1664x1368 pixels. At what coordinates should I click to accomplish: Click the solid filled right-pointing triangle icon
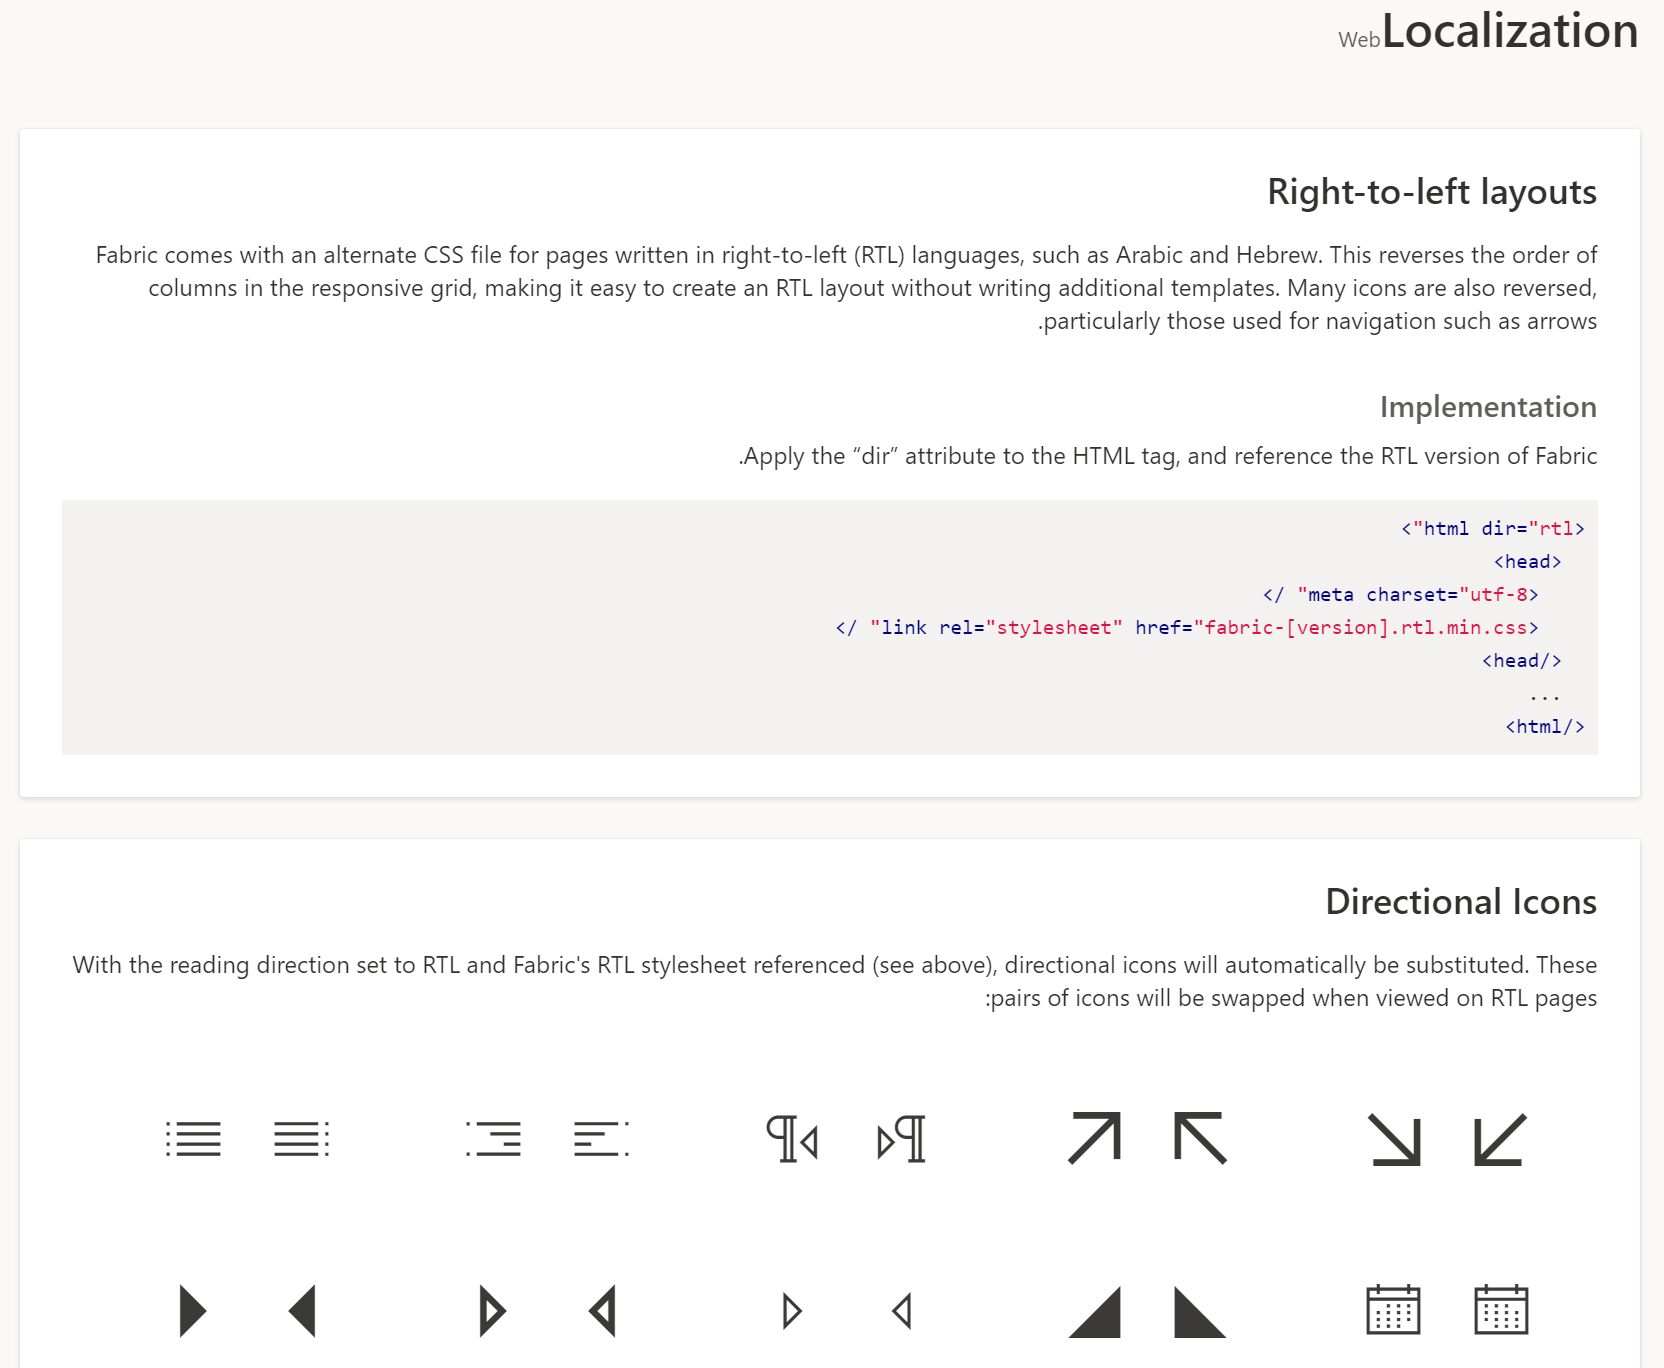(193, 1311)
